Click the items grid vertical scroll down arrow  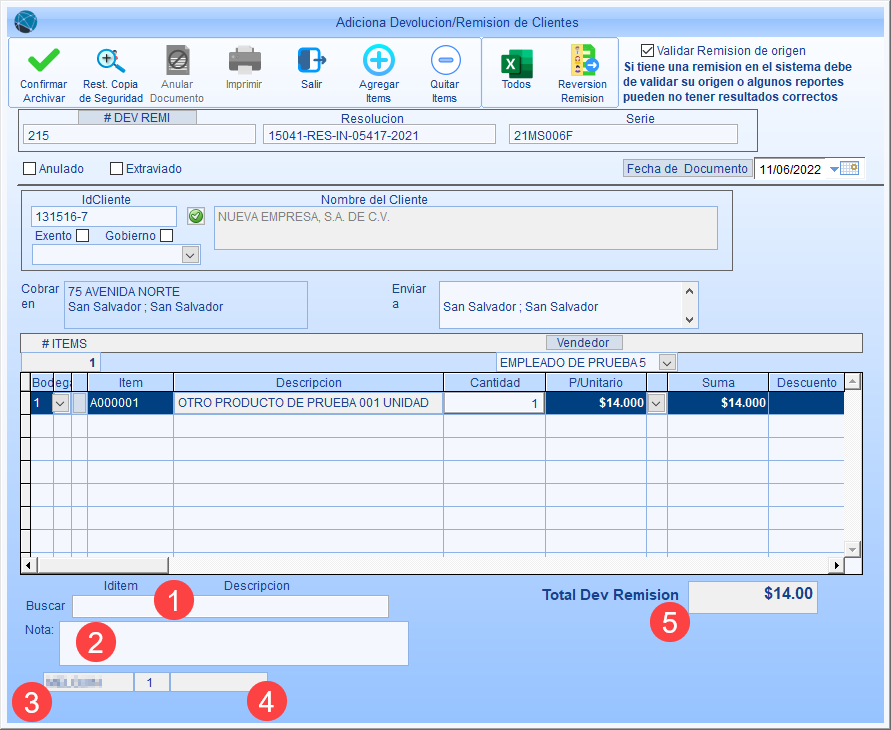point(852,549)
